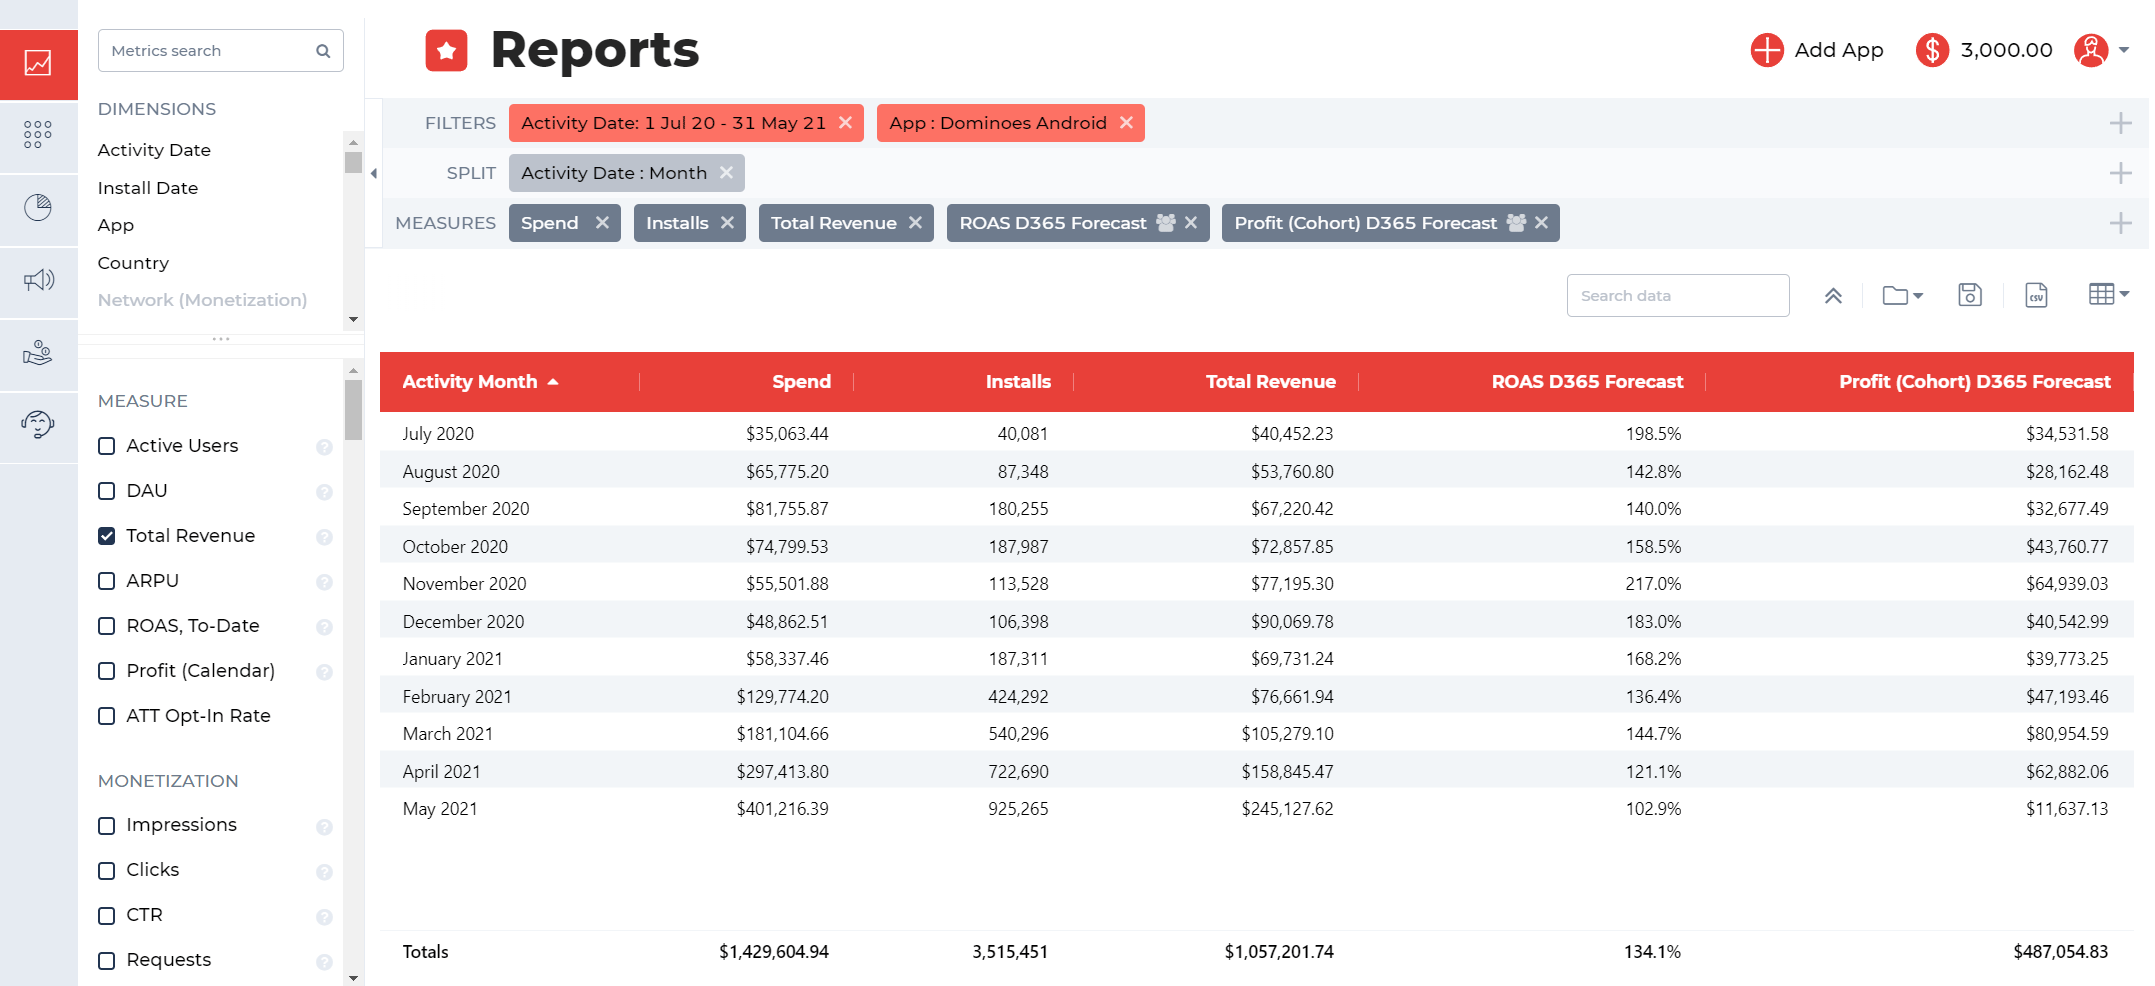Open the user account dropdown arrow
The image size is (2155, 986).
tap(2124, 50)
